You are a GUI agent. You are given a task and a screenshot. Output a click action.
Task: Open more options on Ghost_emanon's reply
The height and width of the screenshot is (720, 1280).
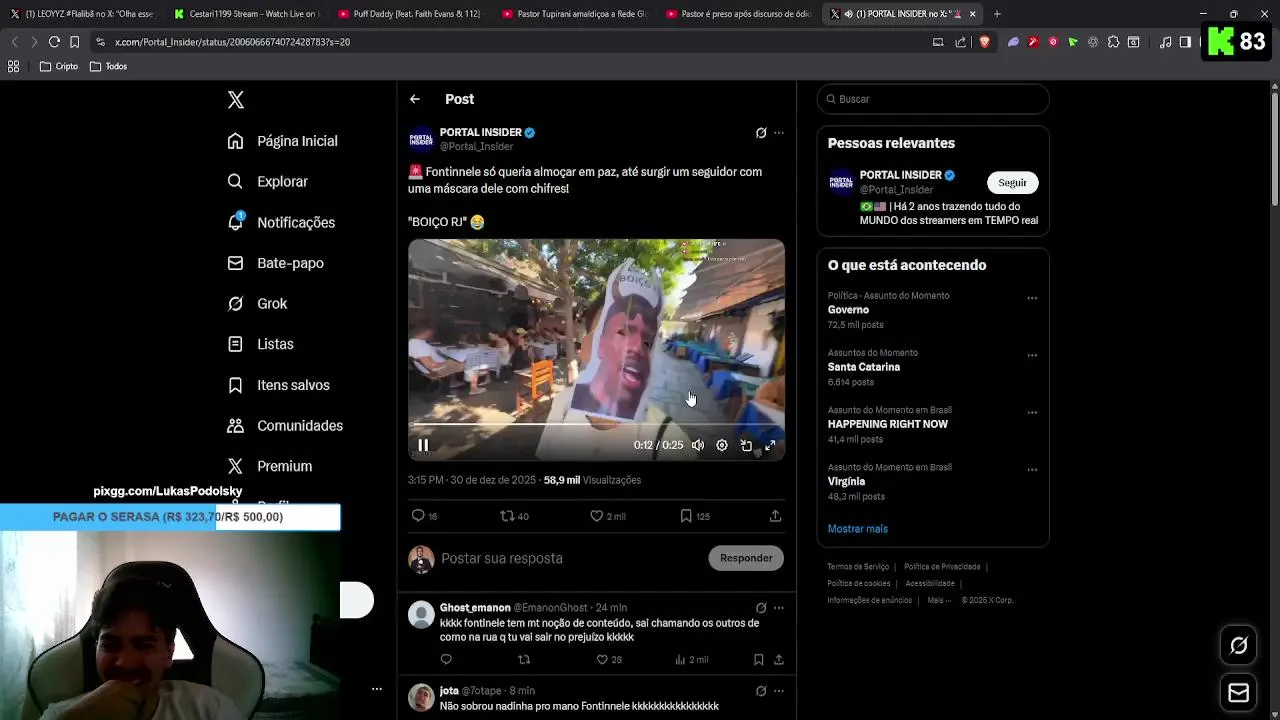(x=779, y=608)
